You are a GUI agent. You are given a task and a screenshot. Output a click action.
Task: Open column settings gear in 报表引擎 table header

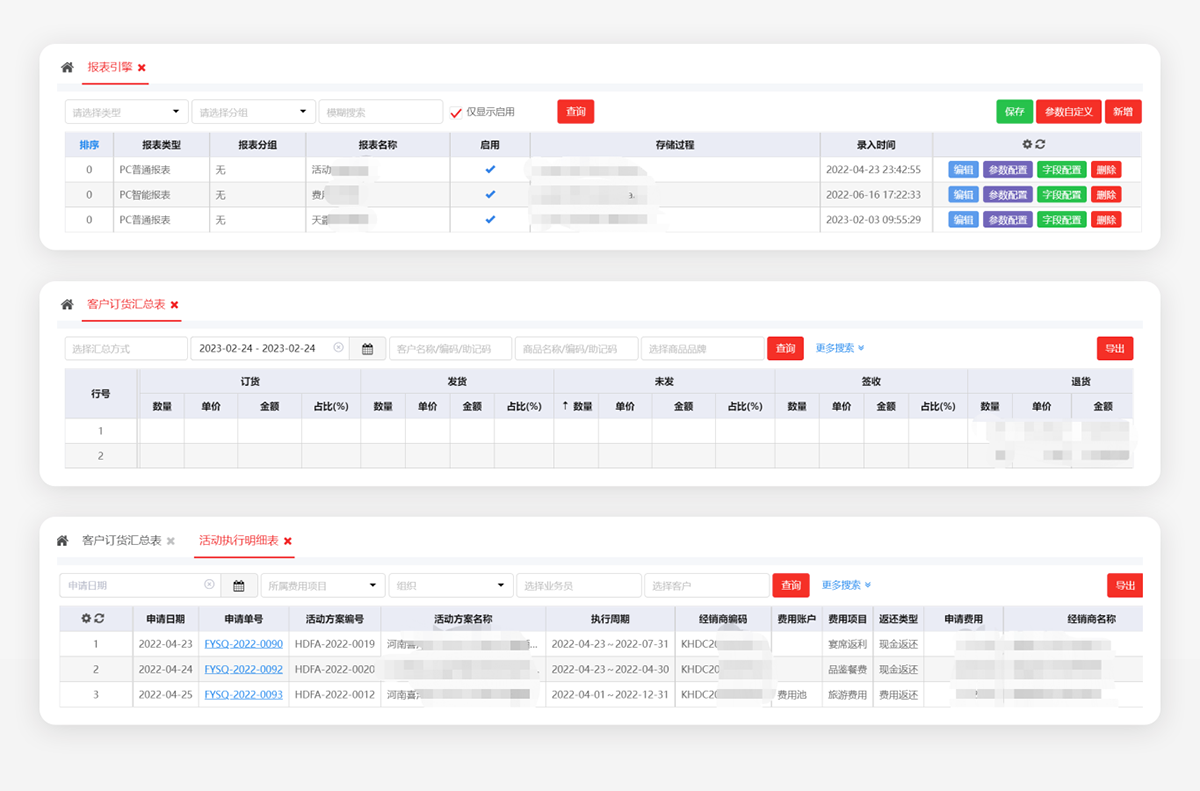[x=1027, y=145]
